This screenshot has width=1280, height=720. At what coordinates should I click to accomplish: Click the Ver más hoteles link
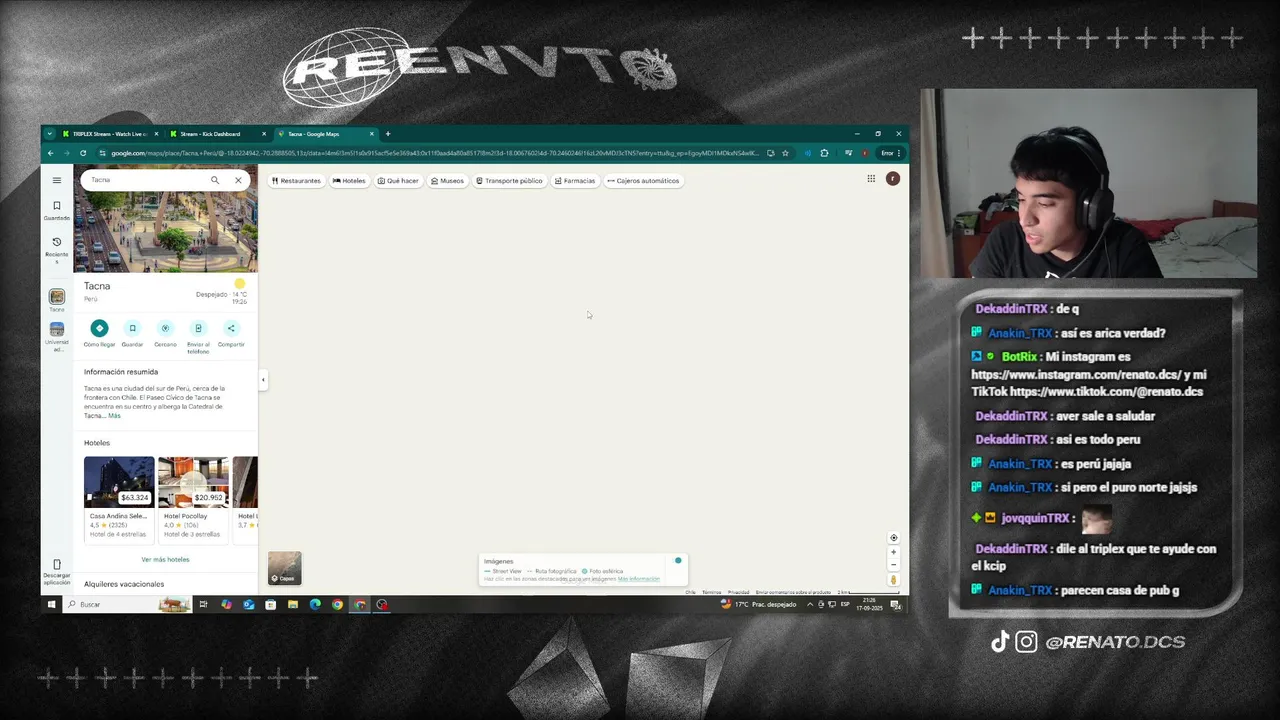click(x=165, y=559)
